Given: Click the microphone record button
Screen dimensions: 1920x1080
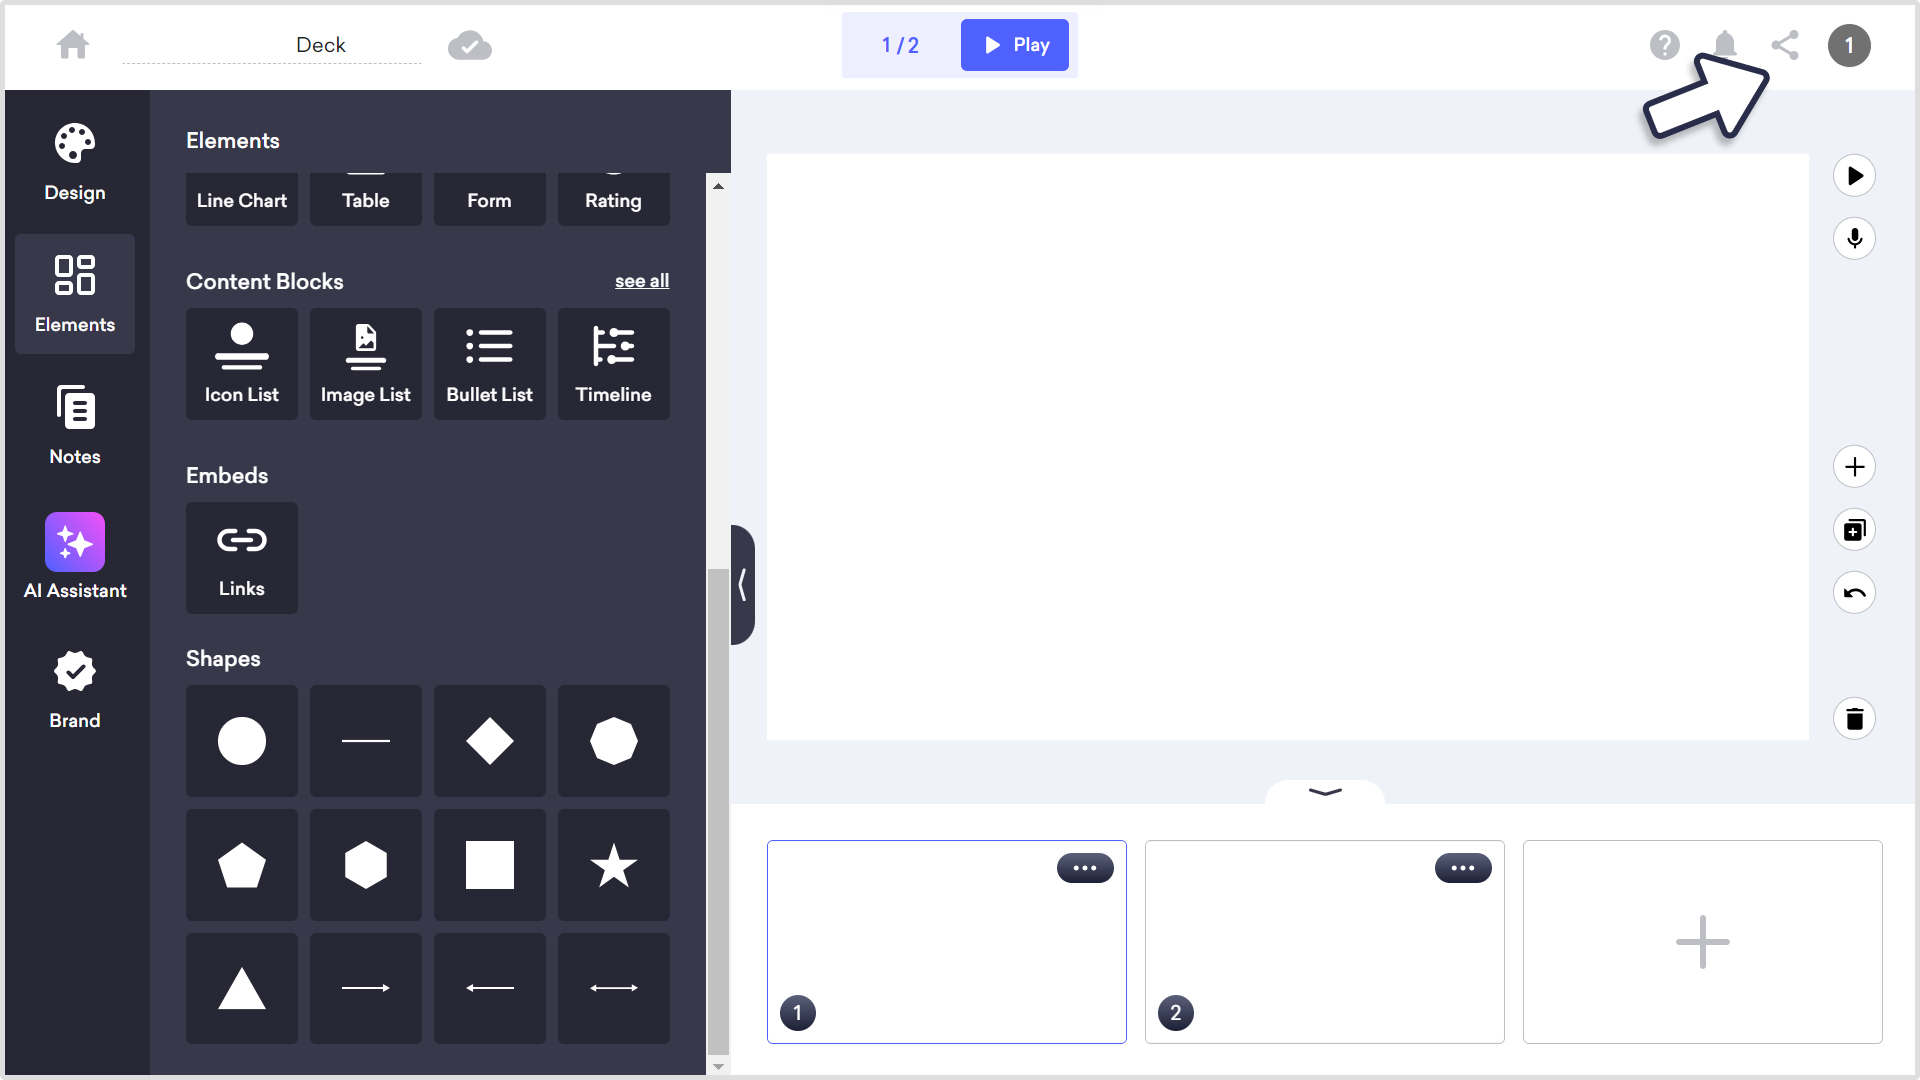Looking at the screenshot, I should pyautogui.click(x=1855, y=239).
